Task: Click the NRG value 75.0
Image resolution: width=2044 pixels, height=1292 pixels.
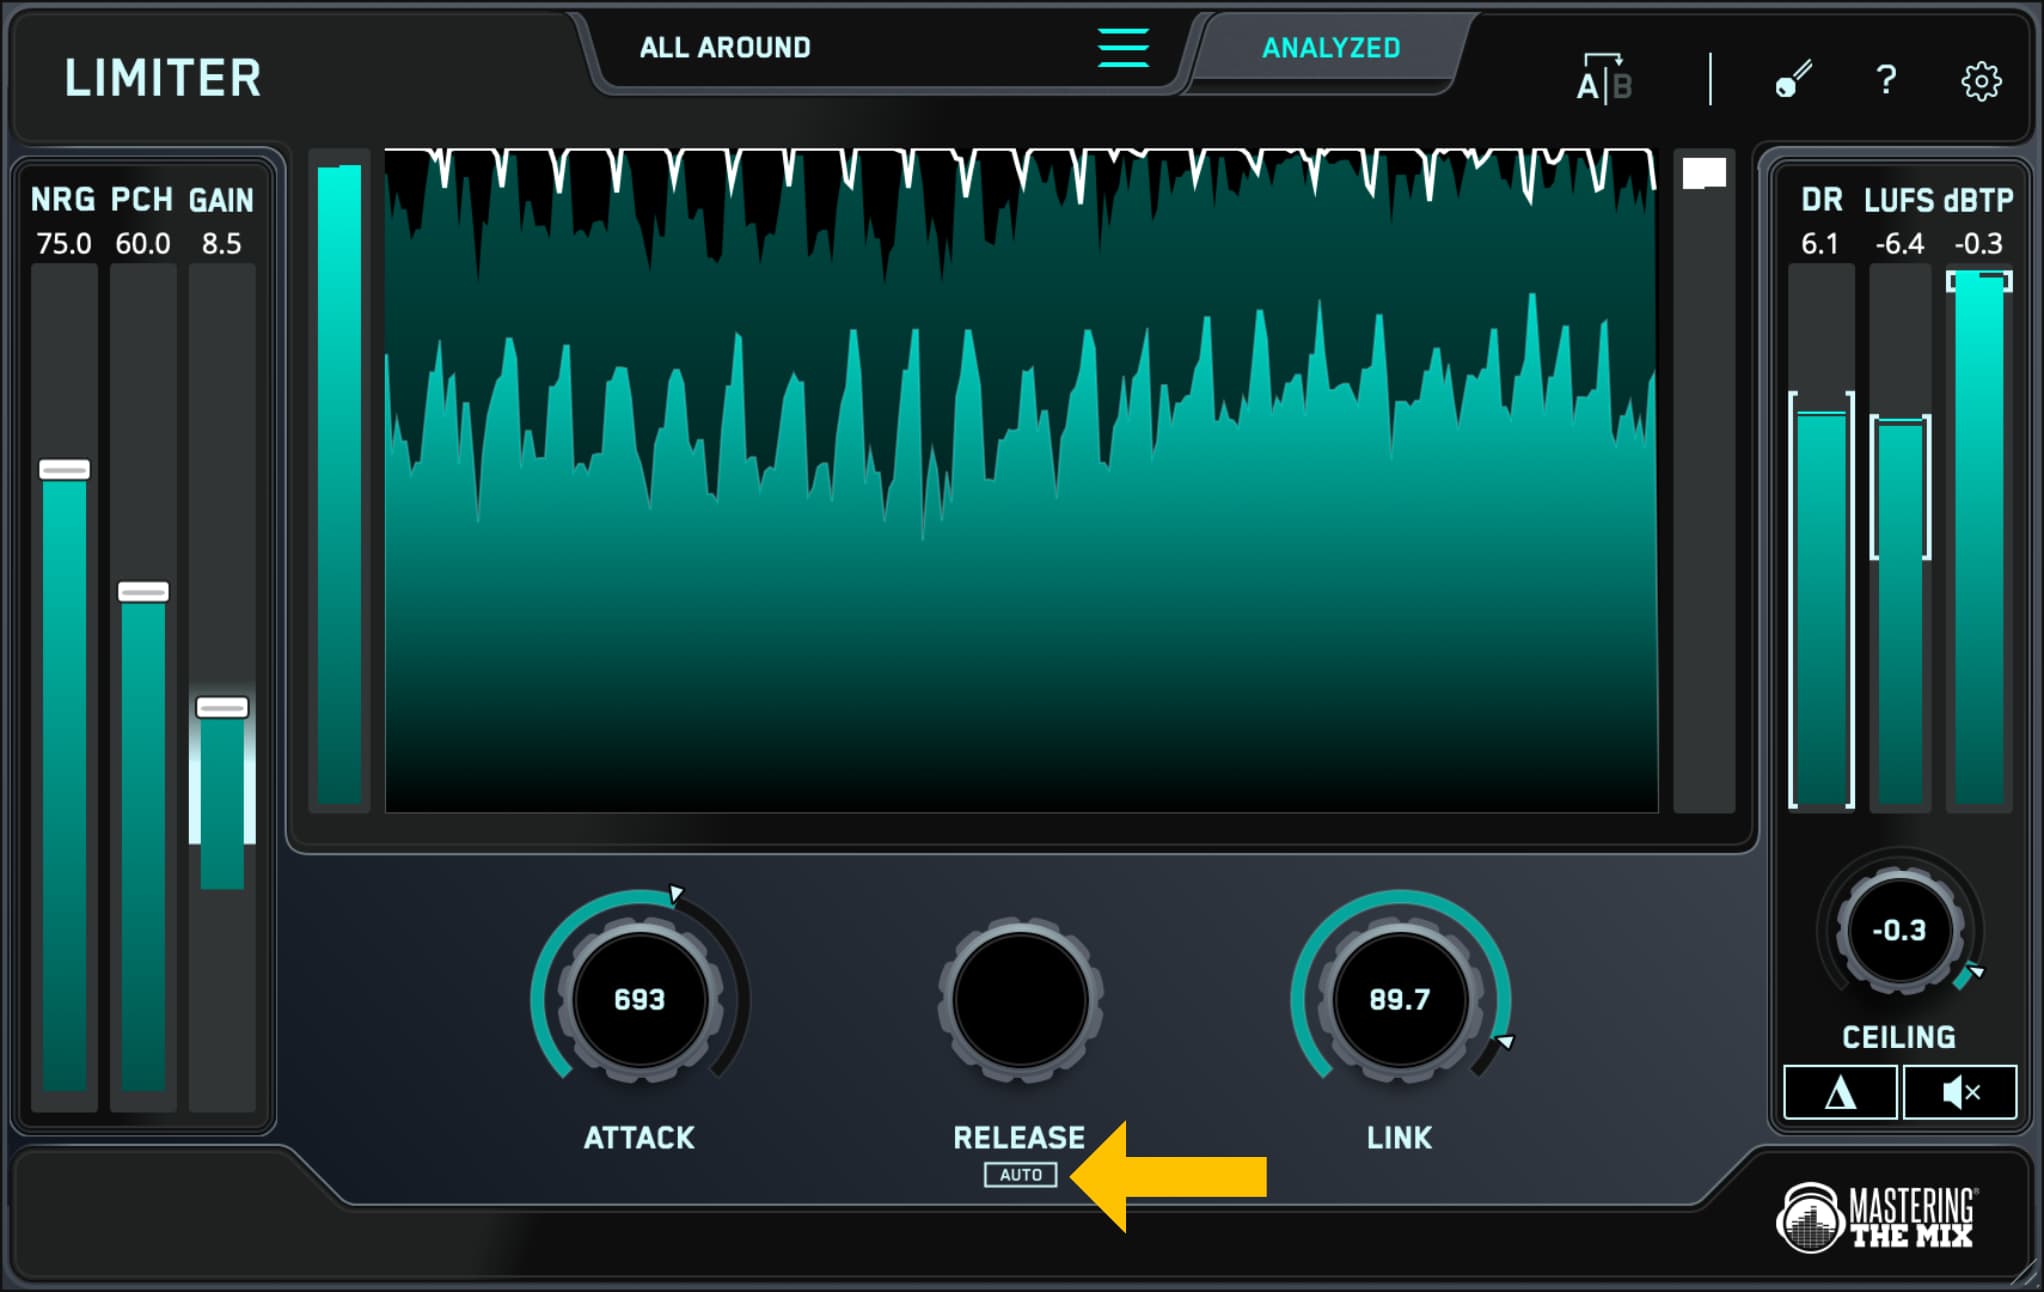Action: (x=64, y=244)
